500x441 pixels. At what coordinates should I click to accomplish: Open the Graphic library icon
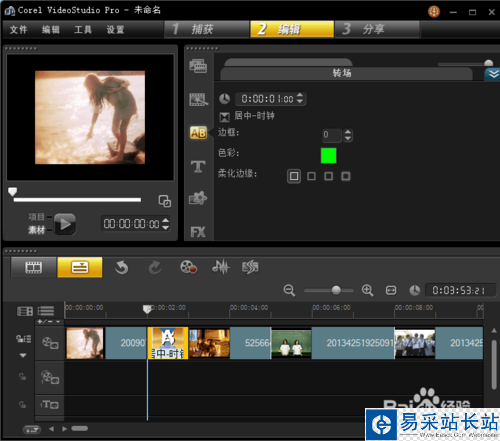coord(198,198)
